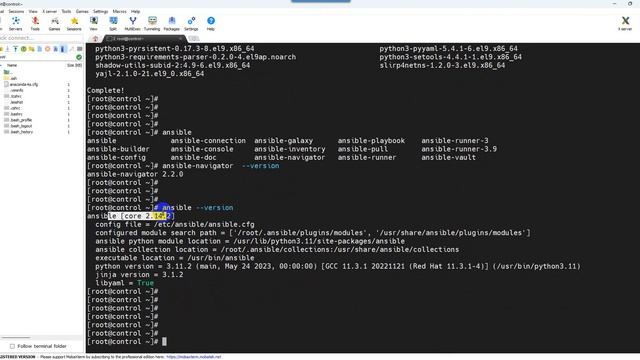Focus the Quick connect search field
The height and width of the screenshot is (360, 640).
coord(41,38)
